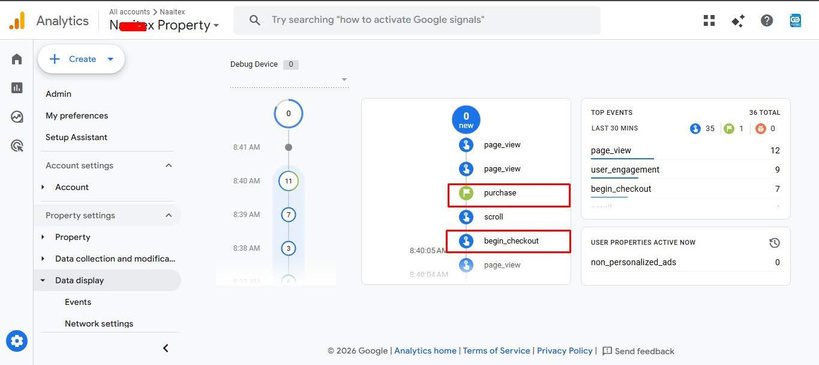The width and height of the screenshot is (819, 365).
Task: Collapse the Property settings section
Action: (168, 215)
